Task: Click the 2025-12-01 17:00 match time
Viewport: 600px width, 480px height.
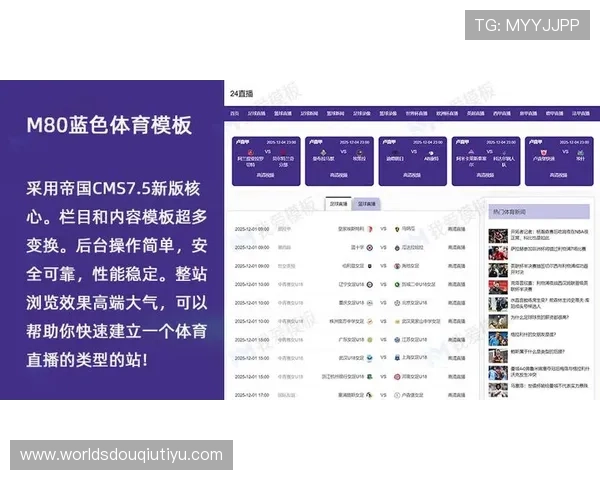Action: click(x=252, y=395)
